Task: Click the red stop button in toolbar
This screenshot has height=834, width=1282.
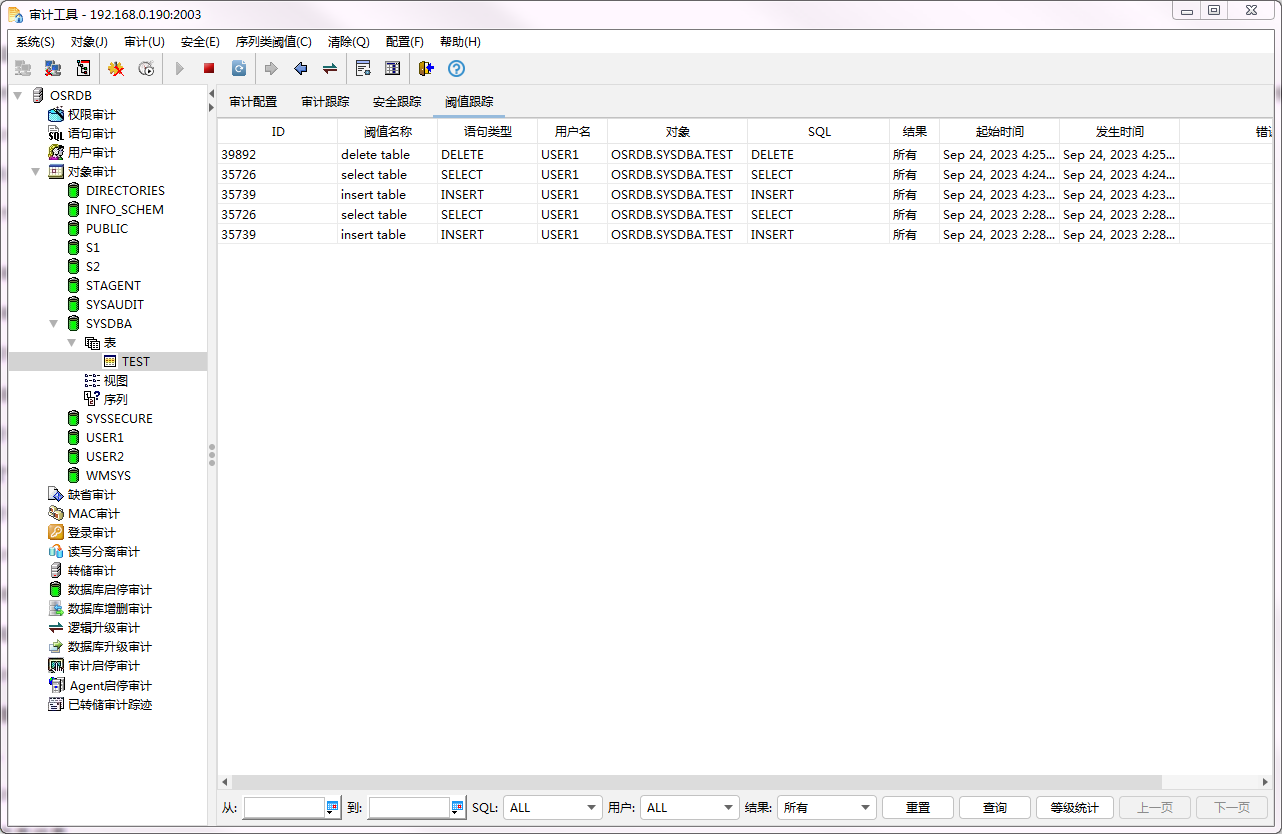Action: tap(209, 69)
